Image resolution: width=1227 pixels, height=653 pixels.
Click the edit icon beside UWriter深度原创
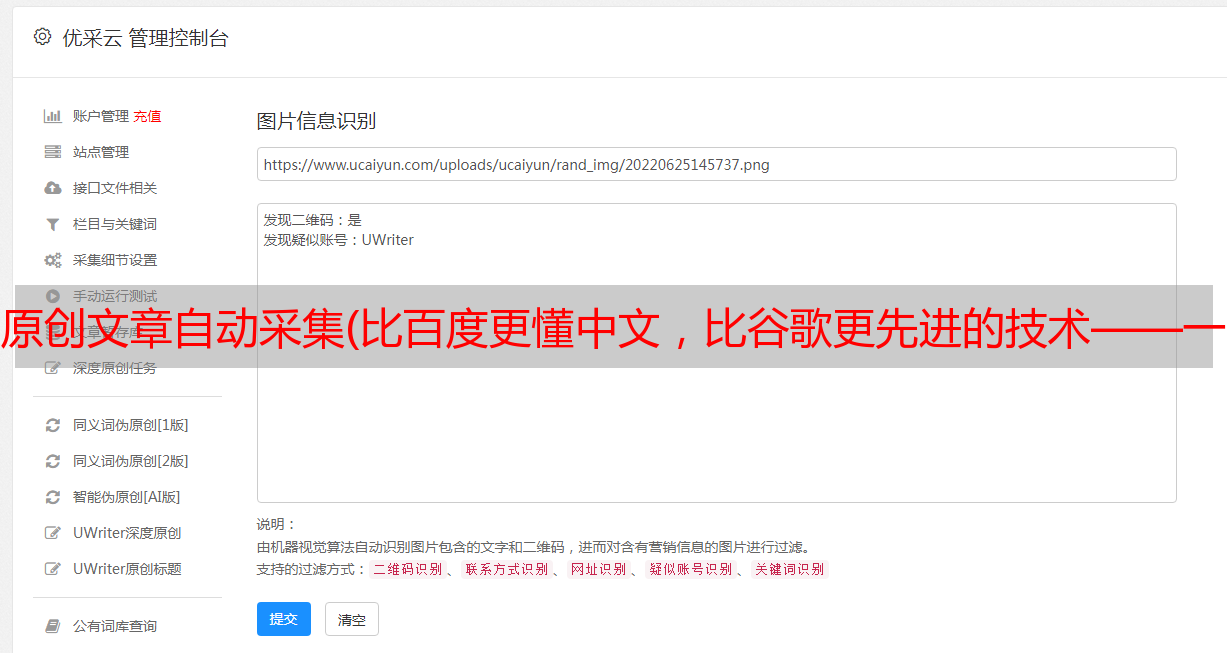click(x=53, y=533)
